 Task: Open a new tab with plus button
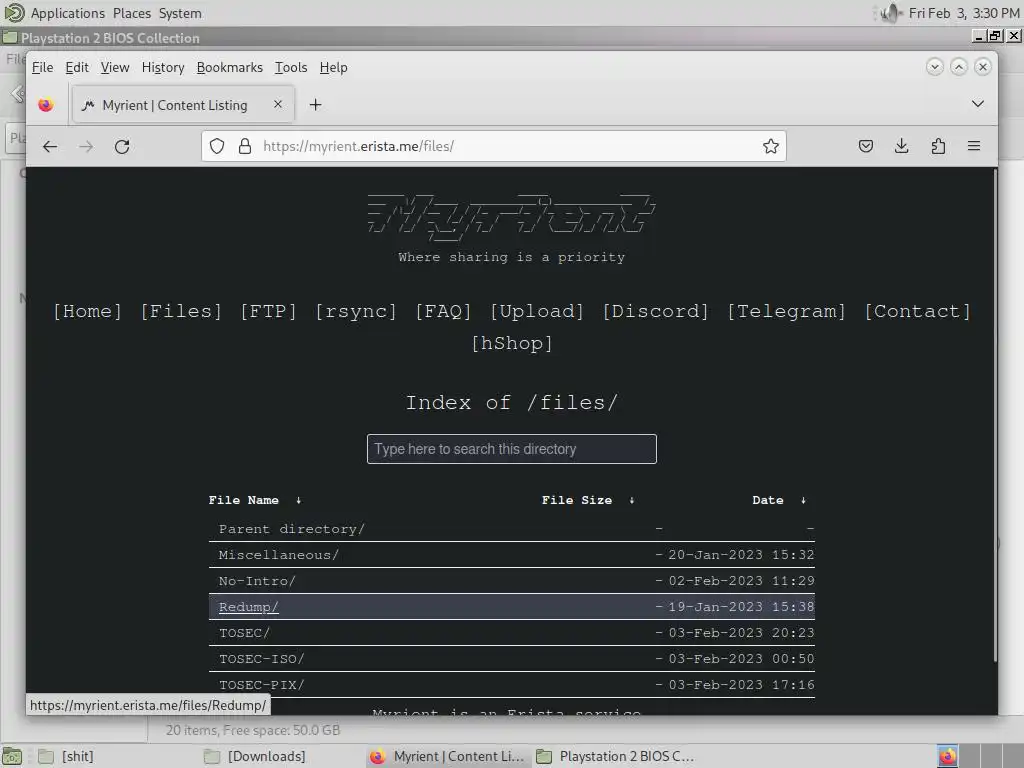coord(315,104)
